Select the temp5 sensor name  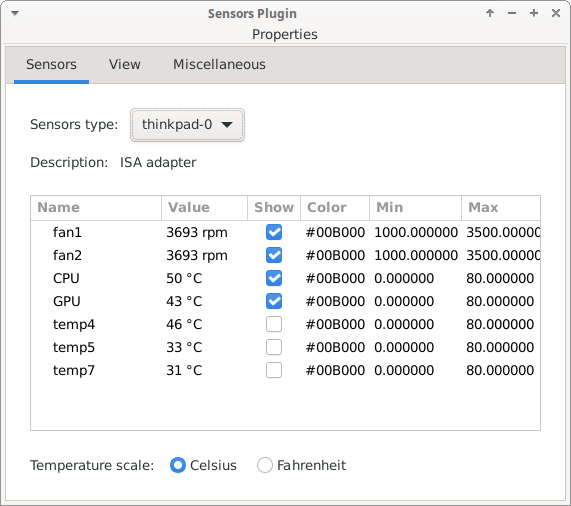click(x=74, y=347)
